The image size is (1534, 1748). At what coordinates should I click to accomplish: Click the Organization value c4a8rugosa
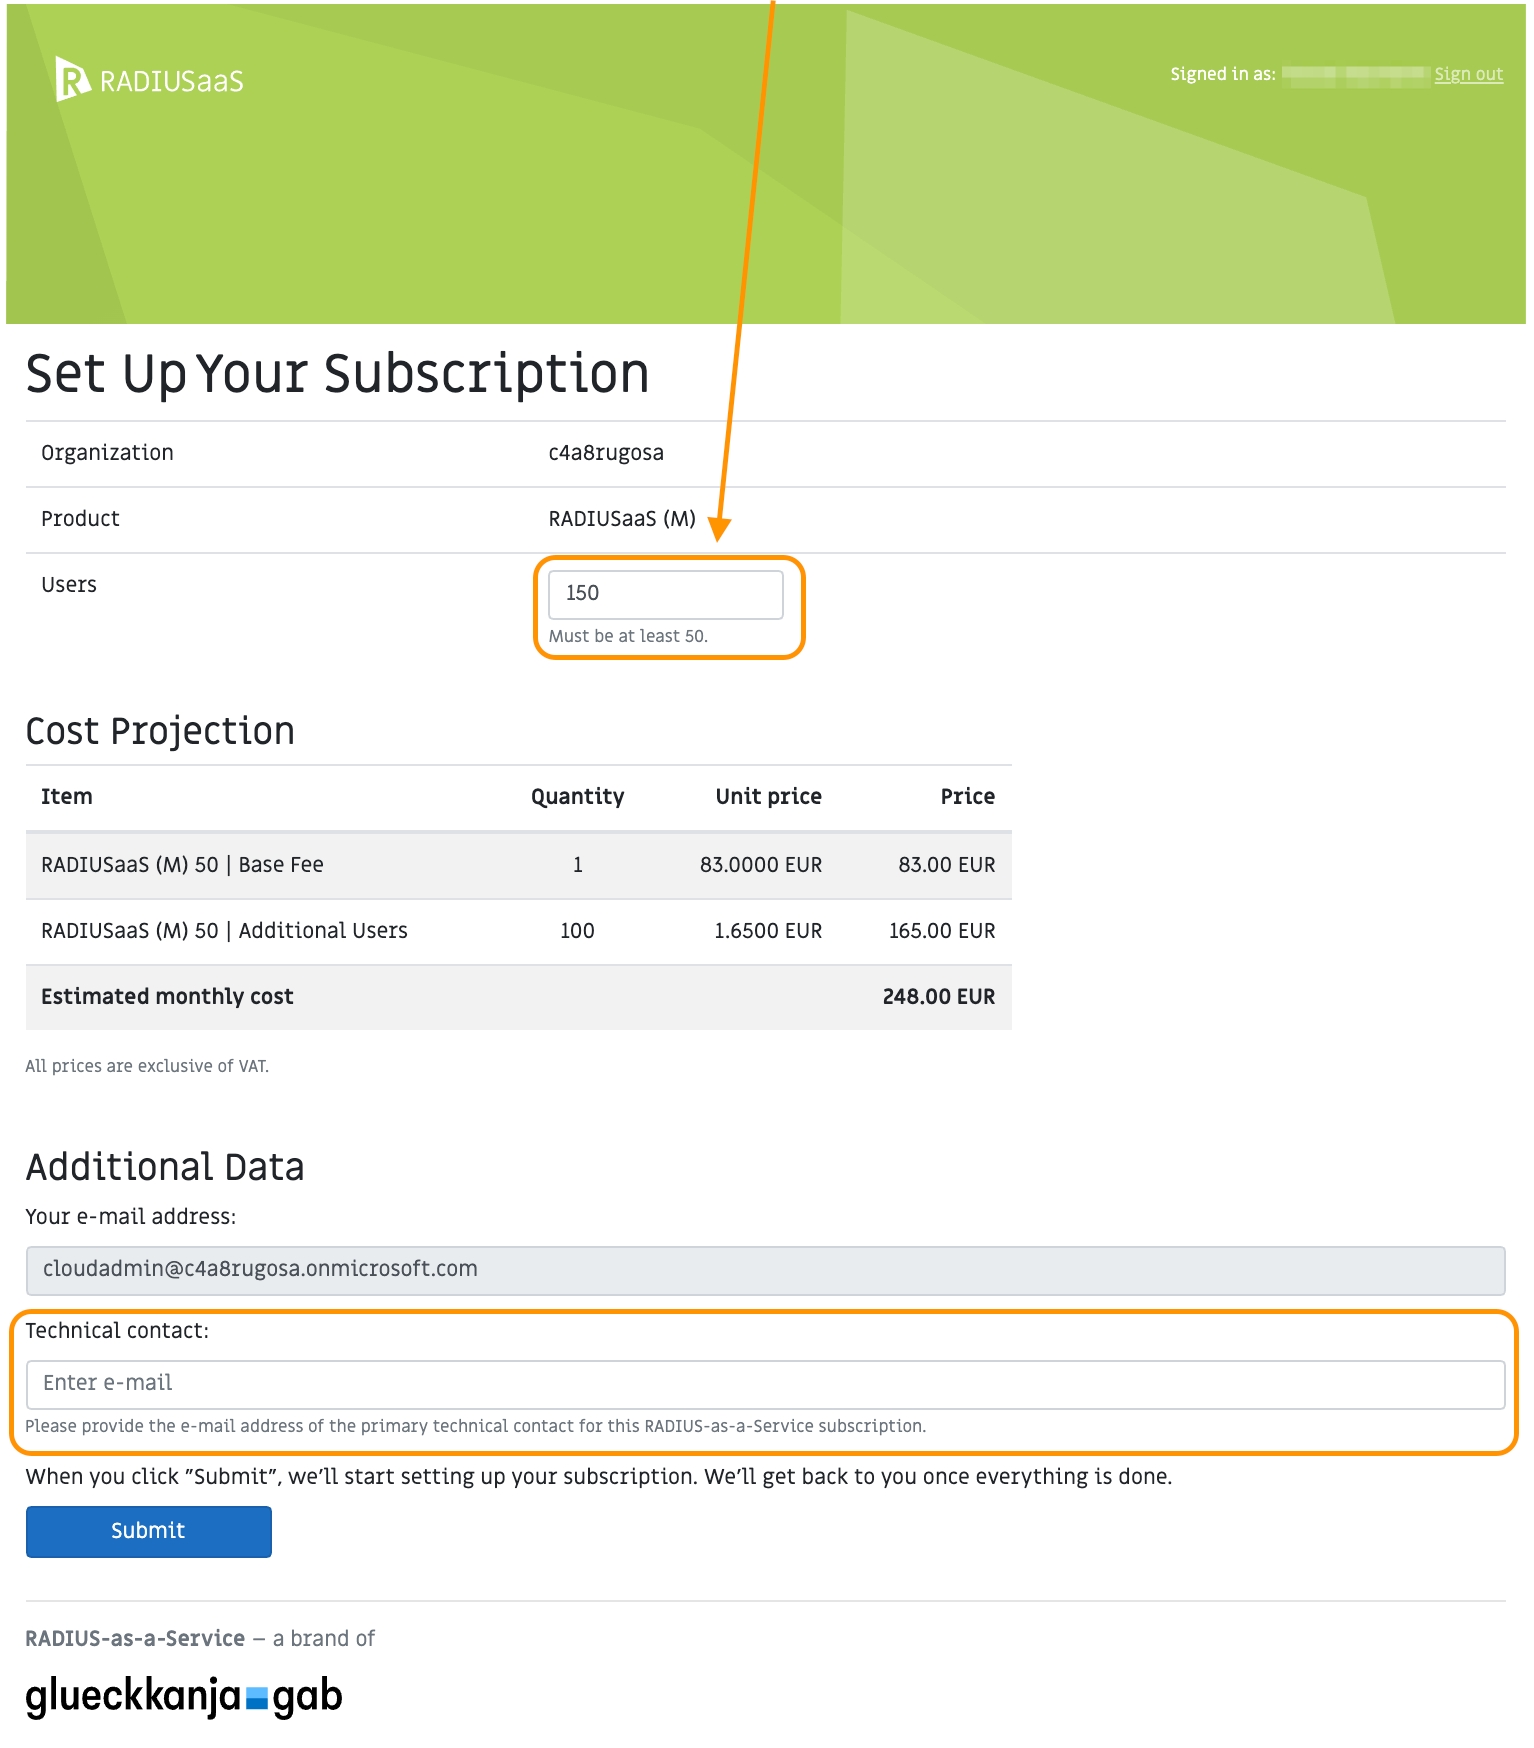point(605,453)
